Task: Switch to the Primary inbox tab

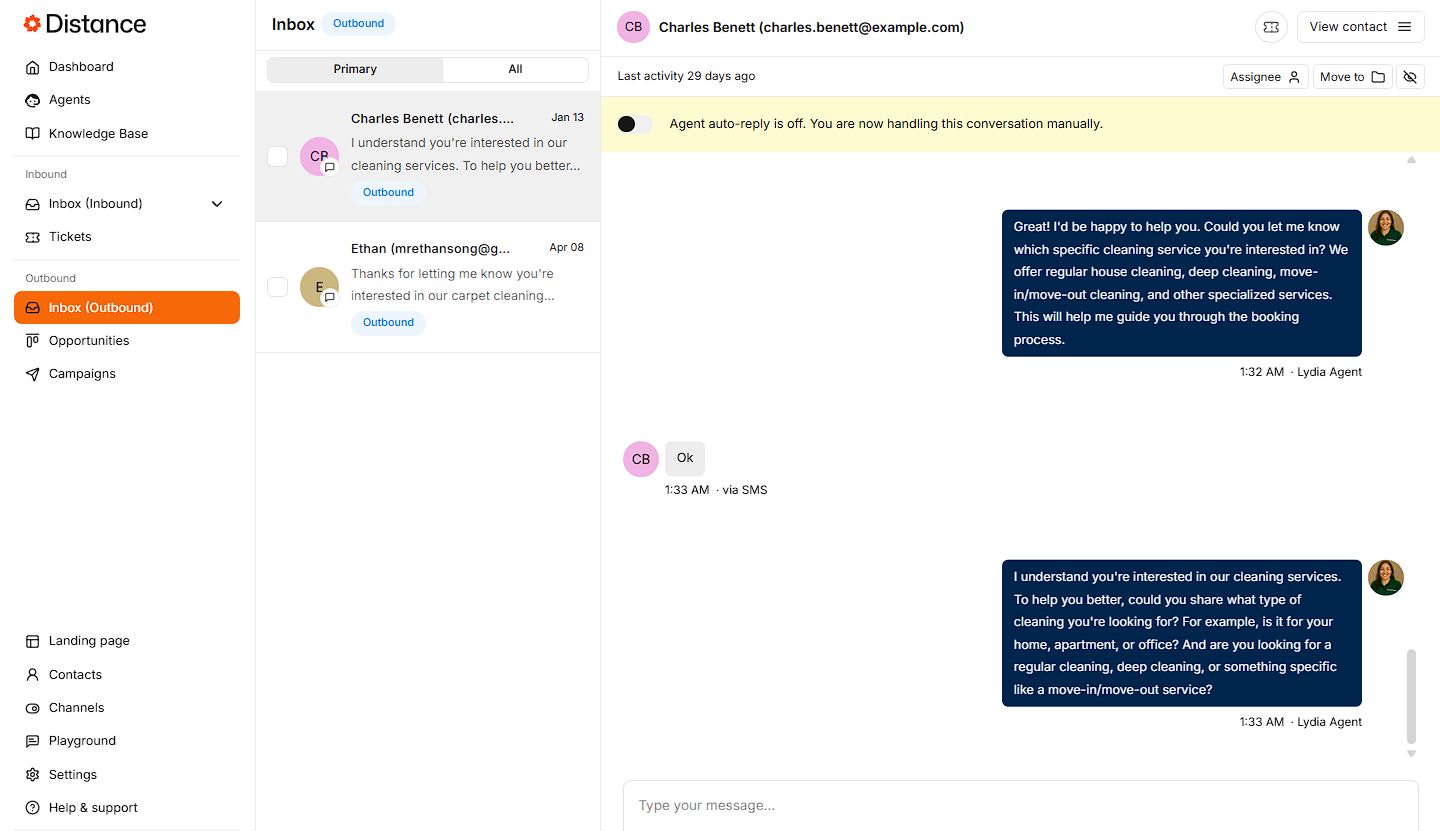Action: tap(355, 69)
